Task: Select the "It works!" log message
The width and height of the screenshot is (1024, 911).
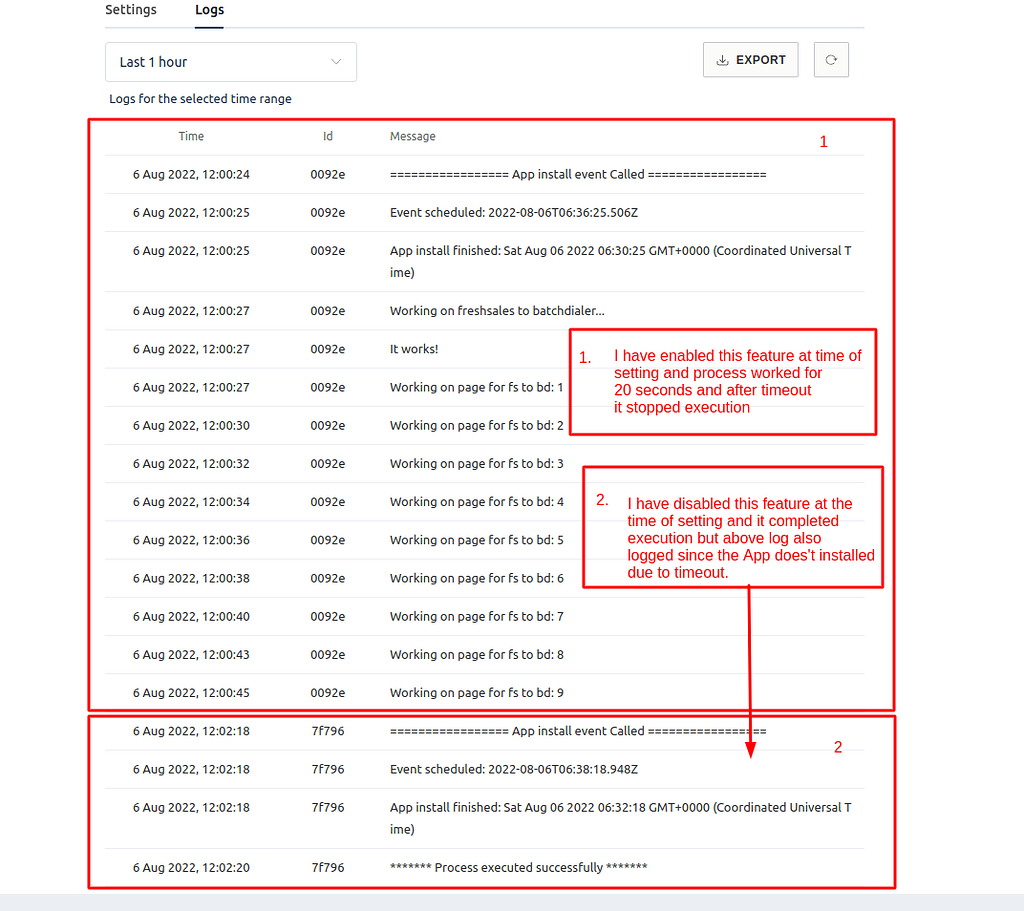Action: 414,349
